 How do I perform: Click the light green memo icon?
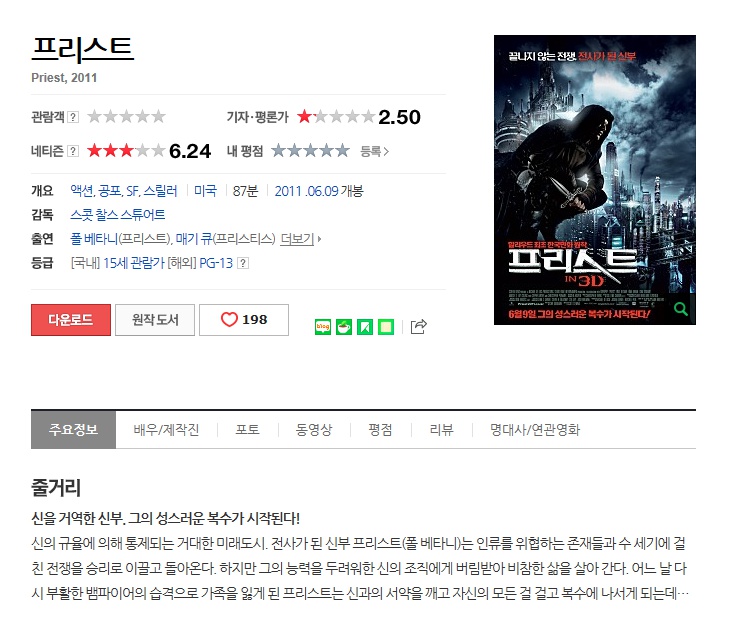click(386, 327)
